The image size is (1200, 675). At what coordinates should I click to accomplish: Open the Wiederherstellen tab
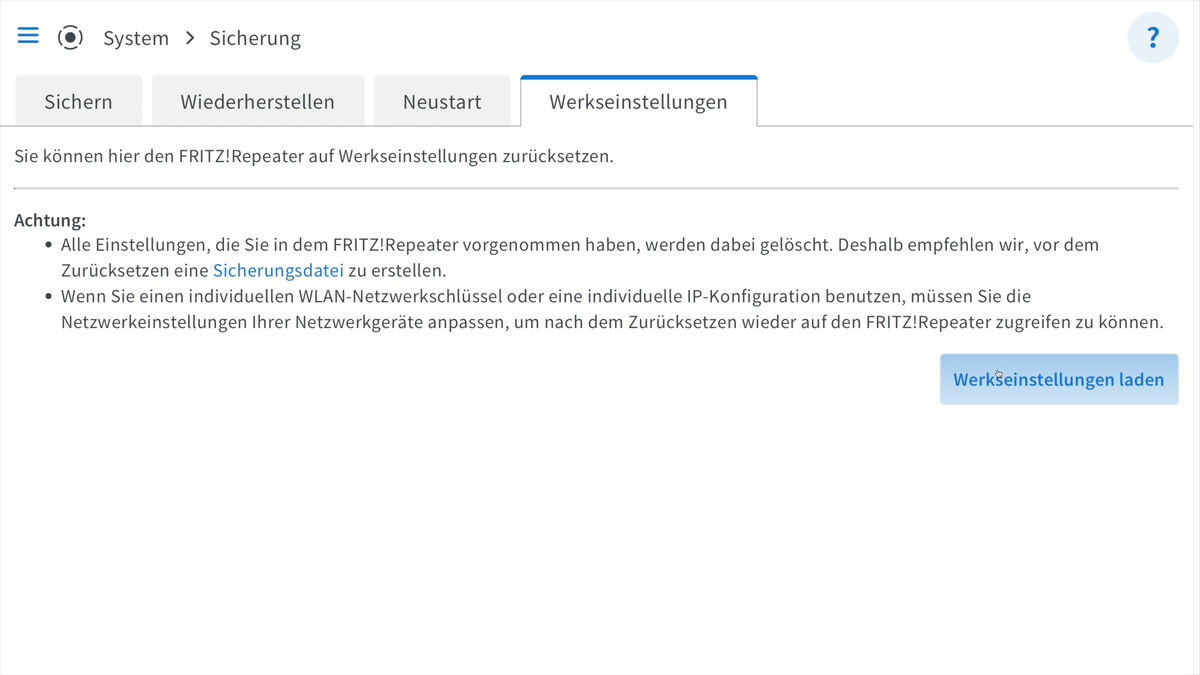pyautogui.click(x=257, y=101)
